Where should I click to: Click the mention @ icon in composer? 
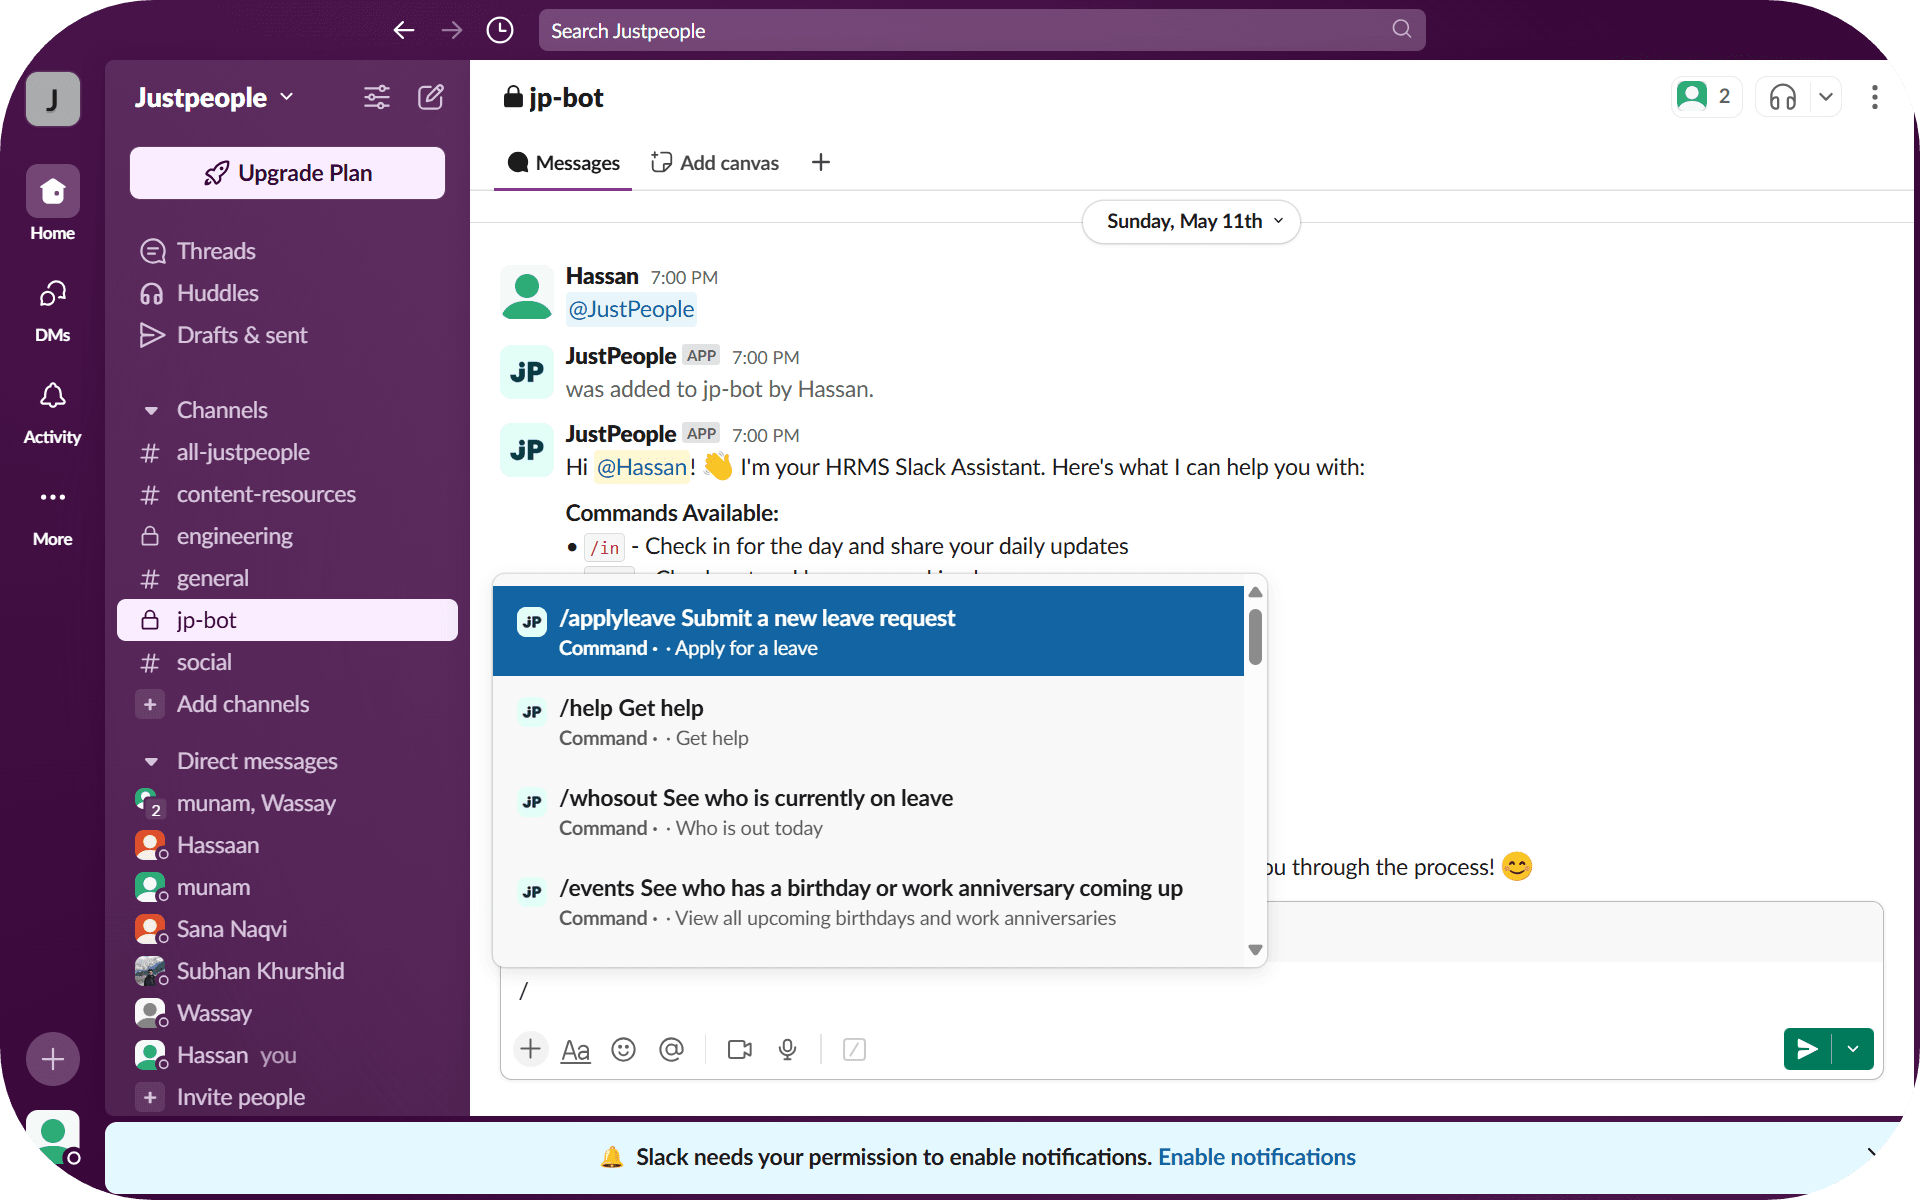[671, 1049]
